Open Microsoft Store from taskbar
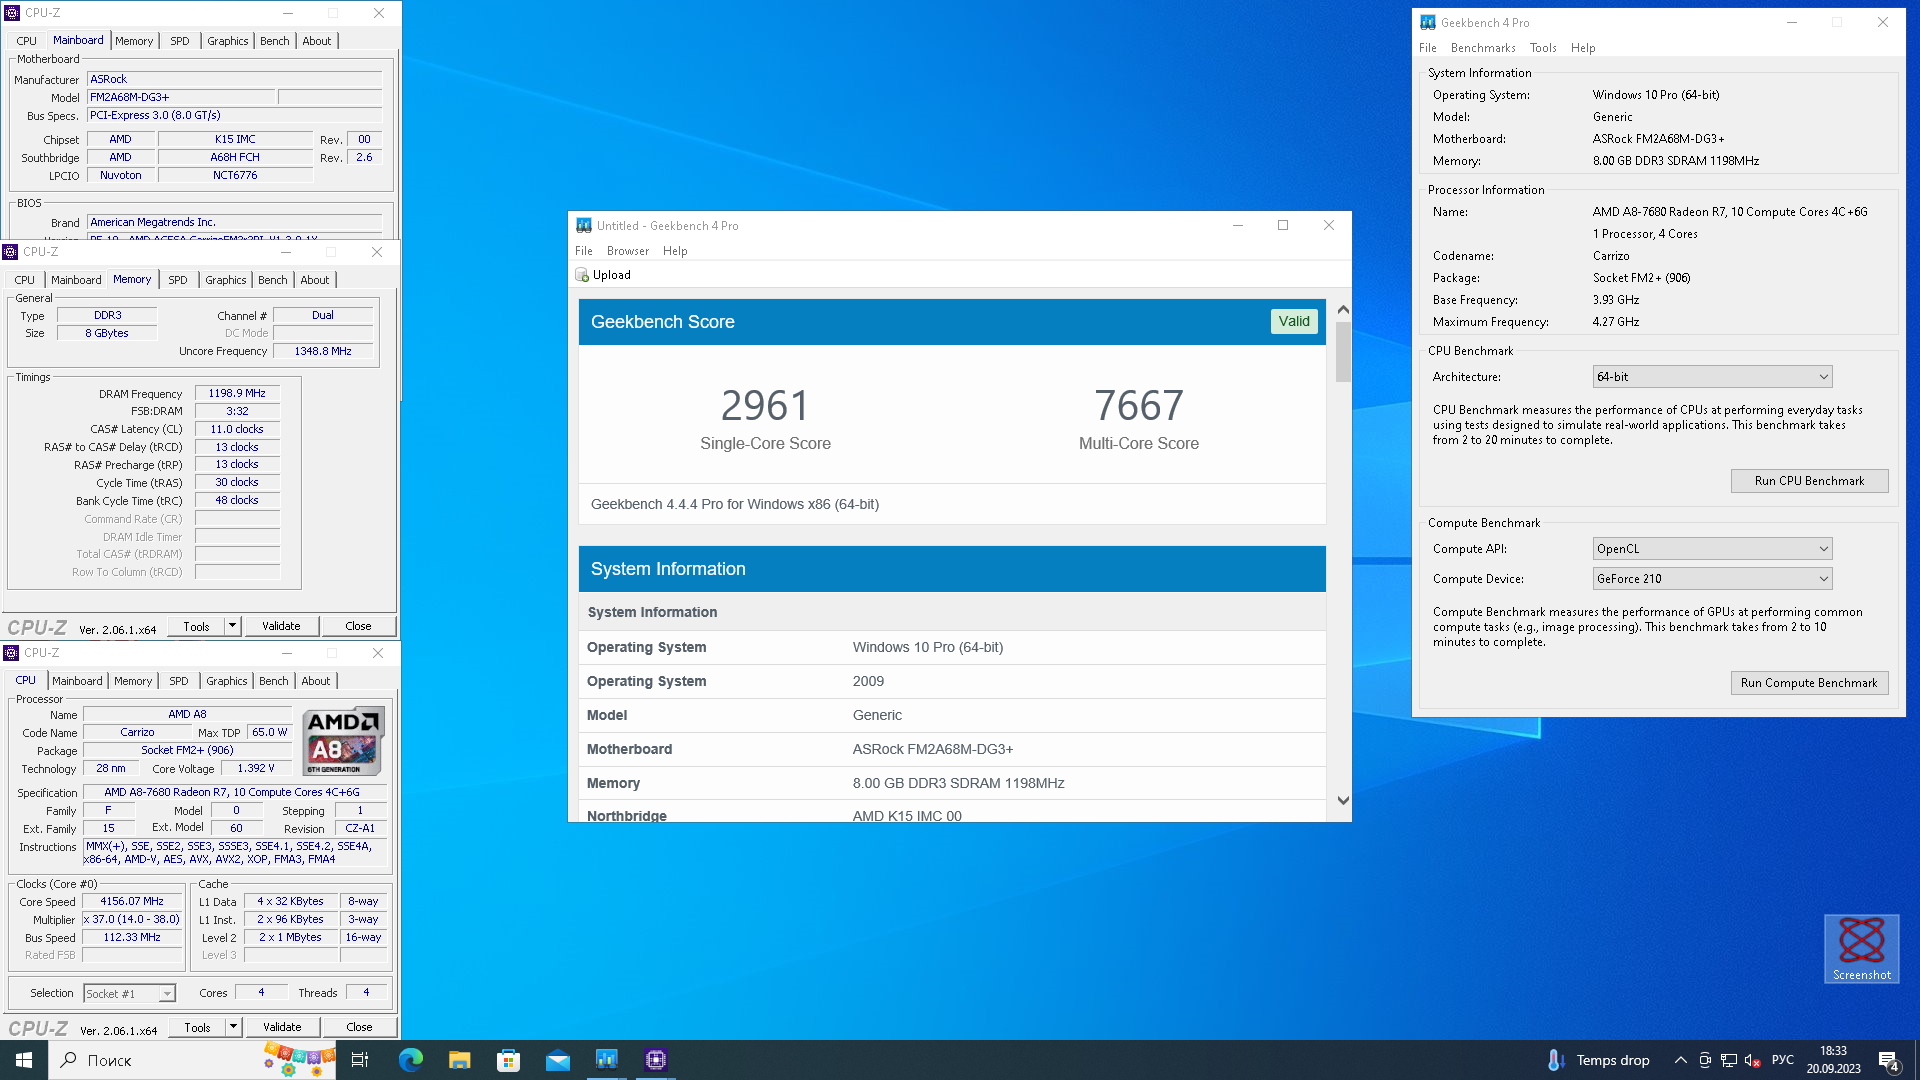 point(508,1060)
